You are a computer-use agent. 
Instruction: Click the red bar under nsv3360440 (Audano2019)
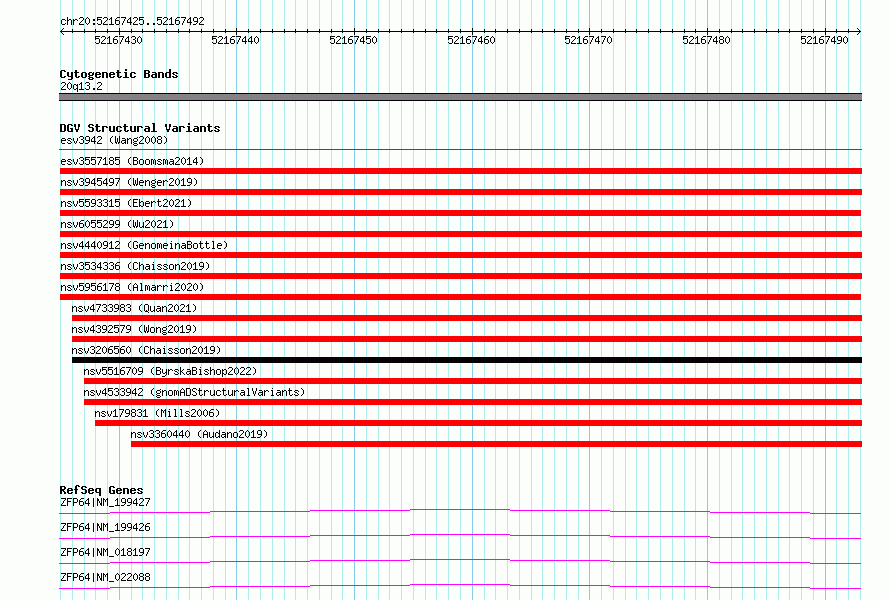[x=496, y=444]
